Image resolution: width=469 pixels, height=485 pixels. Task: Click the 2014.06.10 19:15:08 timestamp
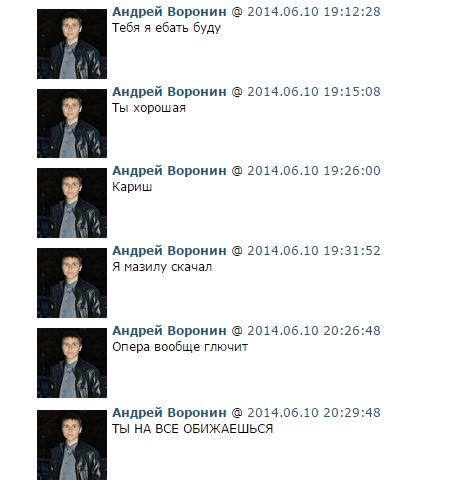(x=314, y=92)
